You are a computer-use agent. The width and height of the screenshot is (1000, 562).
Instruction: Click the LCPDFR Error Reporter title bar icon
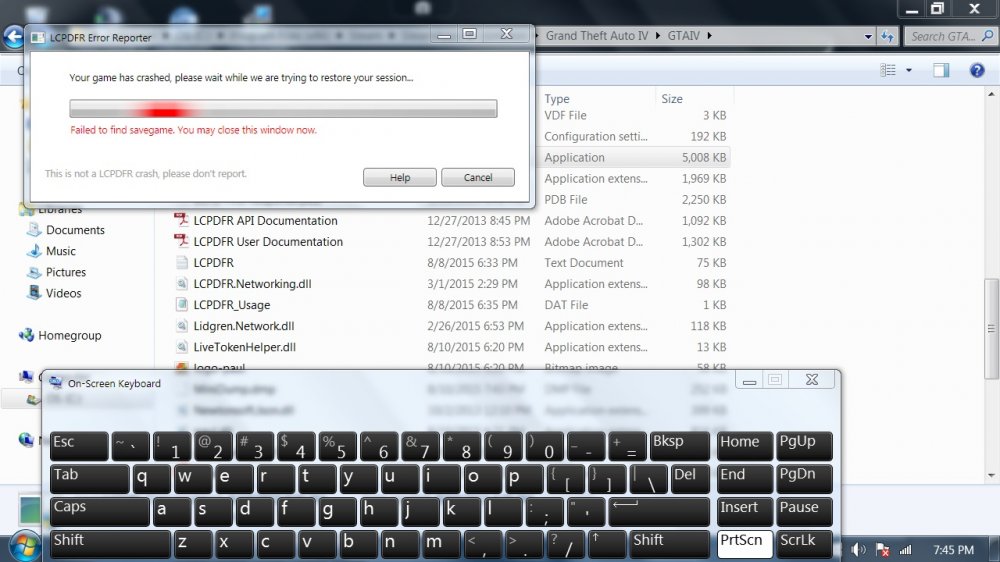click(38, 38)
